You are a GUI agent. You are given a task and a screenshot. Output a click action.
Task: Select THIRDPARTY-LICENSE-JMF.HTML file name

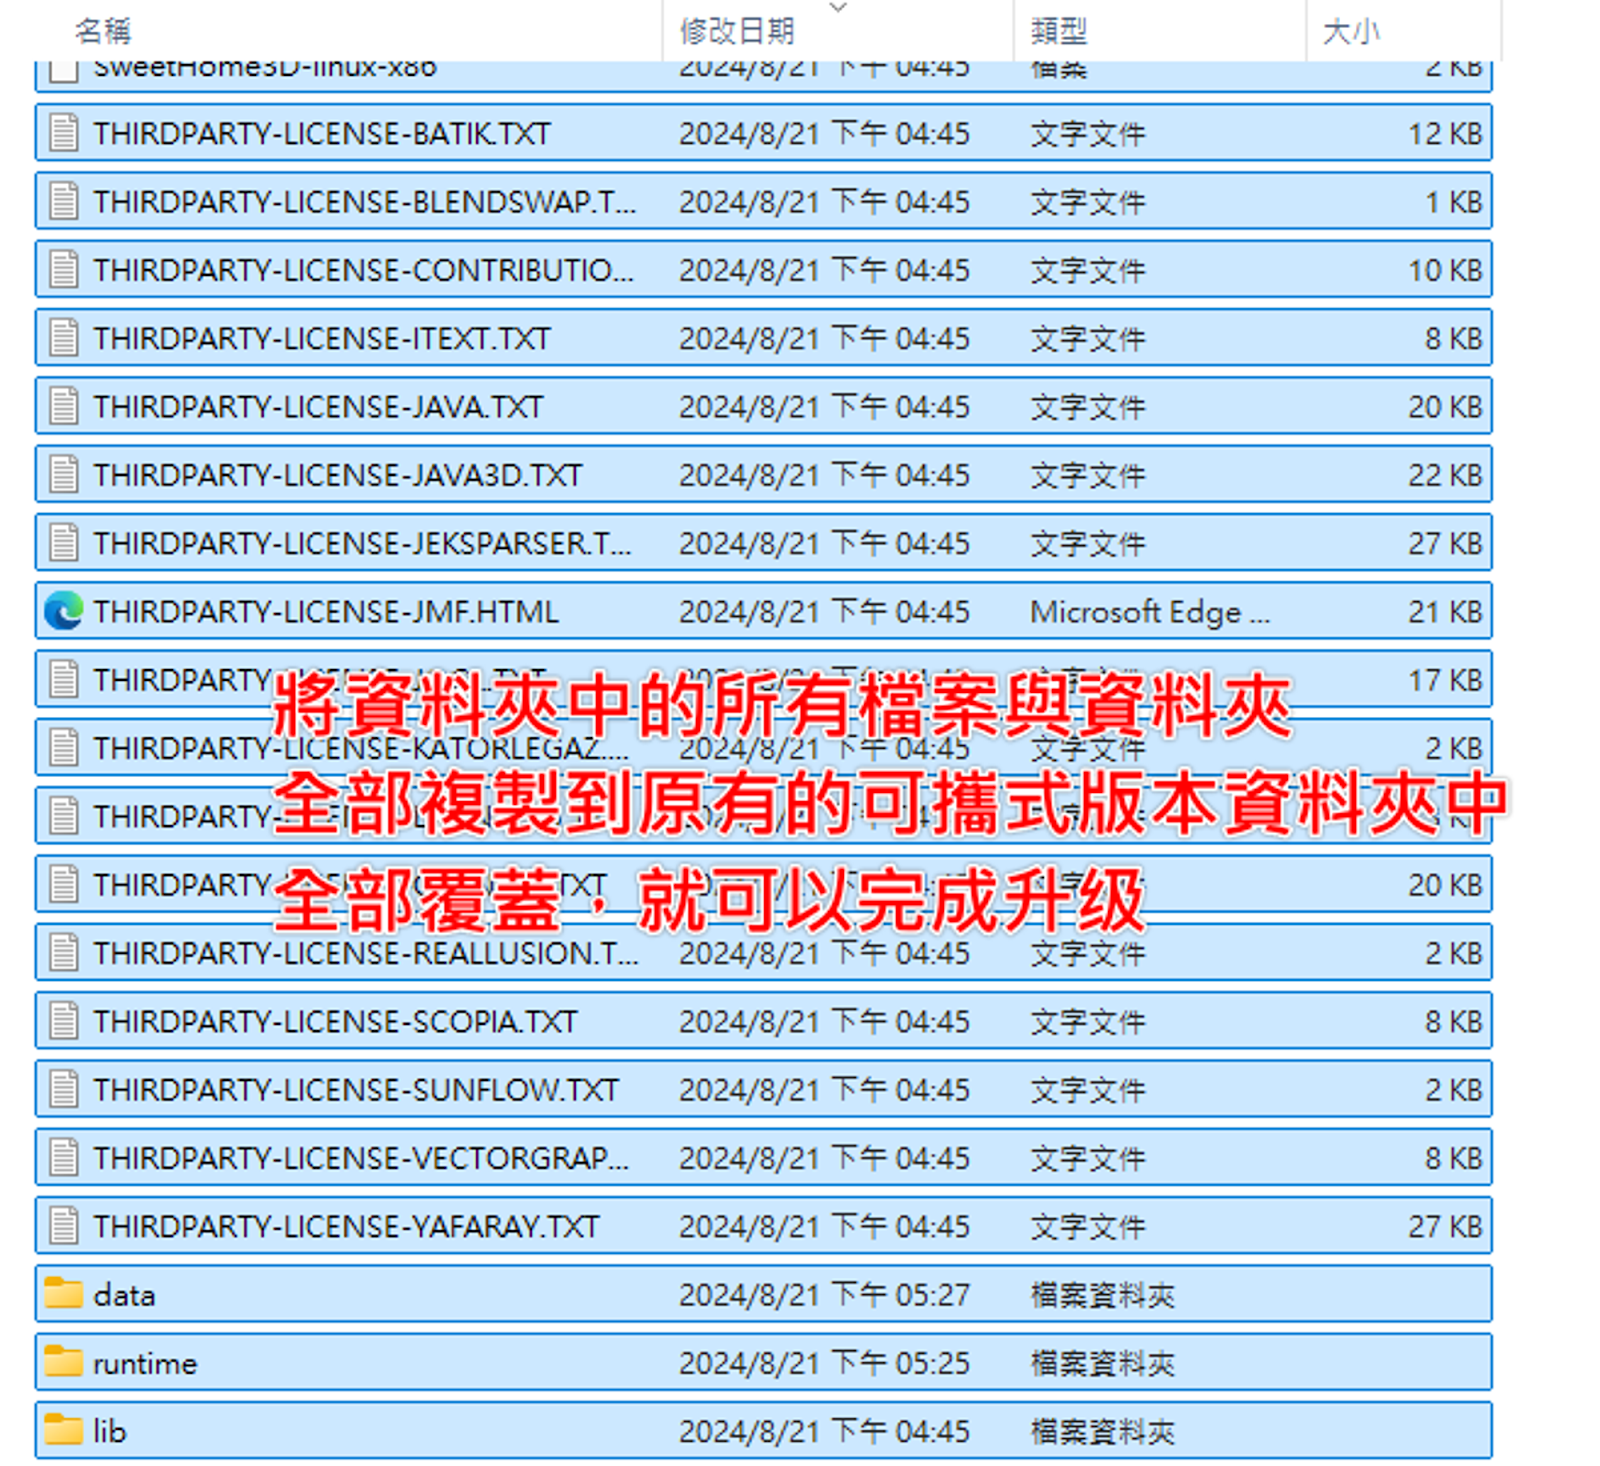(326, 611)
